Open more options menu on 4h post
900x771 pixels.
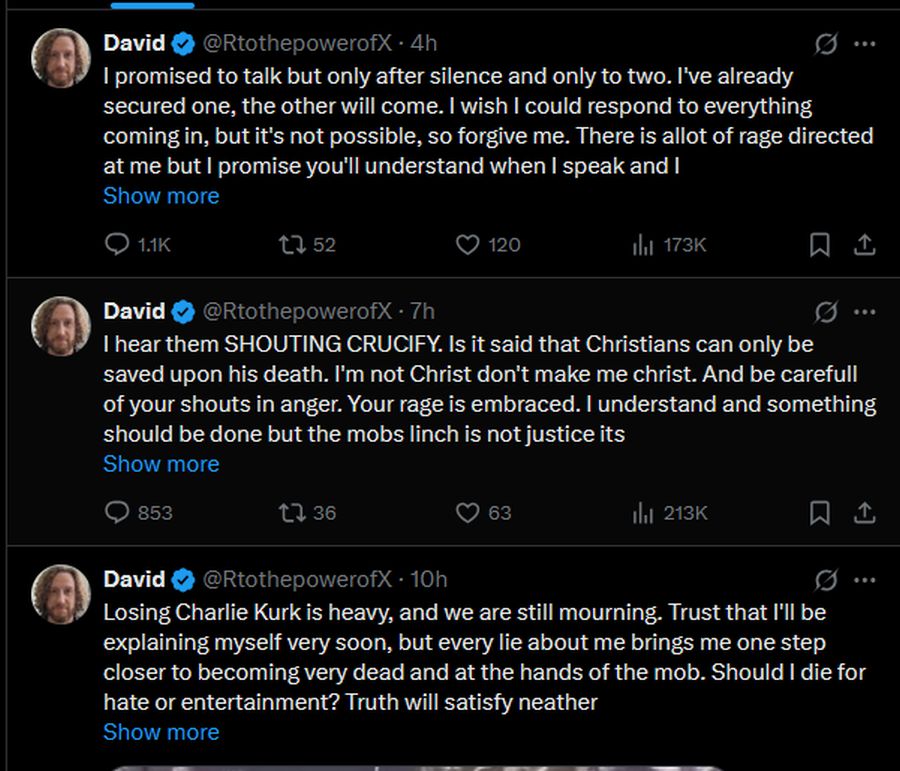click(865, 43)
